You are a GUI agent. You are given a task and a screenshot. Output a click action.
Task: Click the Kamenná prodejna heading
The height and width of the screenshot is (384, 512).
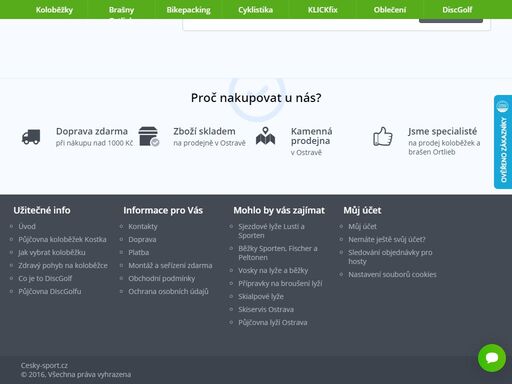(312, 136)
